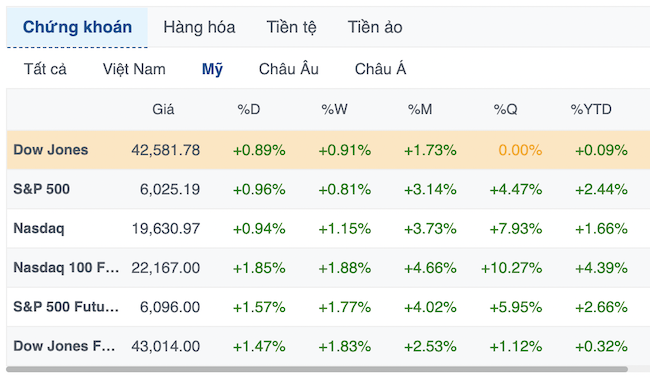650x383 pixels.
Task: View Châu Âu indices
Action: (289, 69)
